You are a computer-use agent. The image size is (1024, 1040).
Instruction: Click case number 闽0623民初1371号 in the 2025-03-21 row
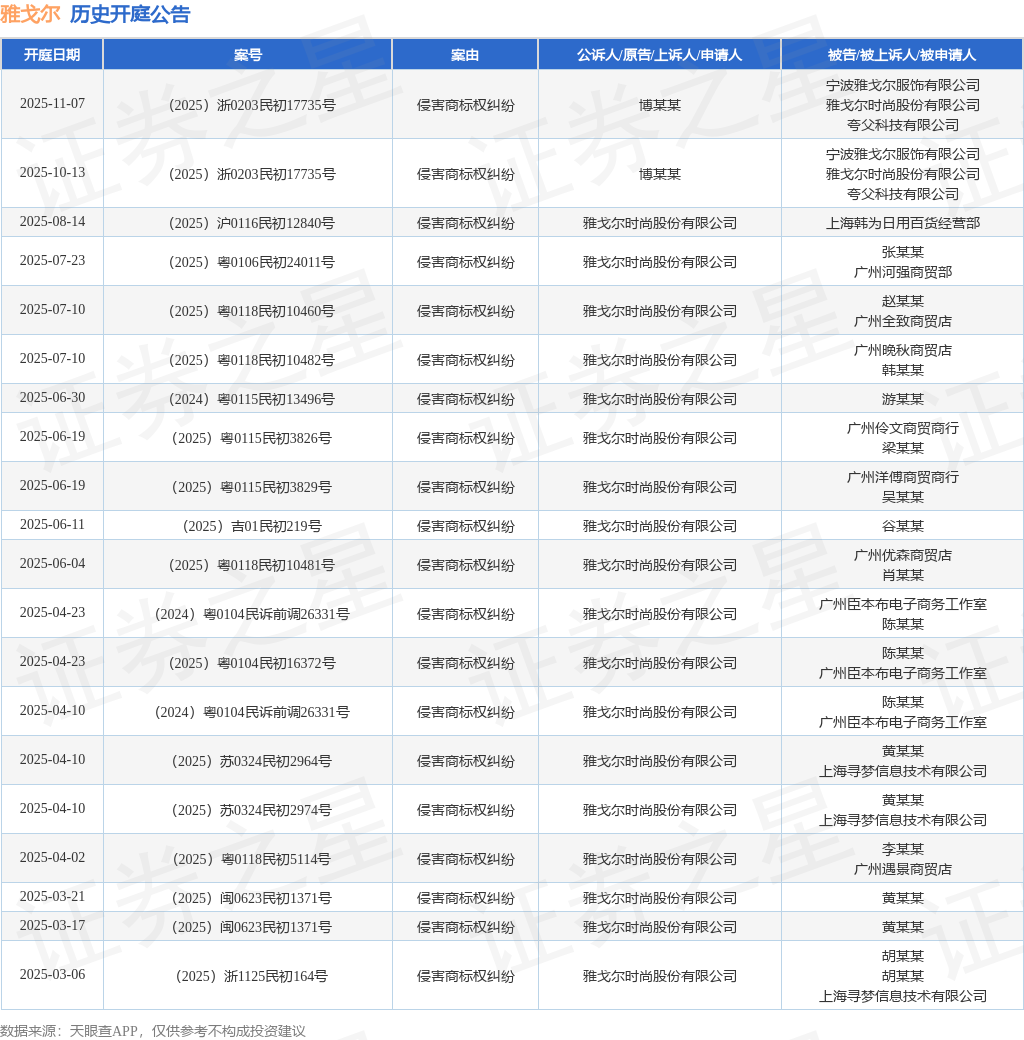[252, 899]
